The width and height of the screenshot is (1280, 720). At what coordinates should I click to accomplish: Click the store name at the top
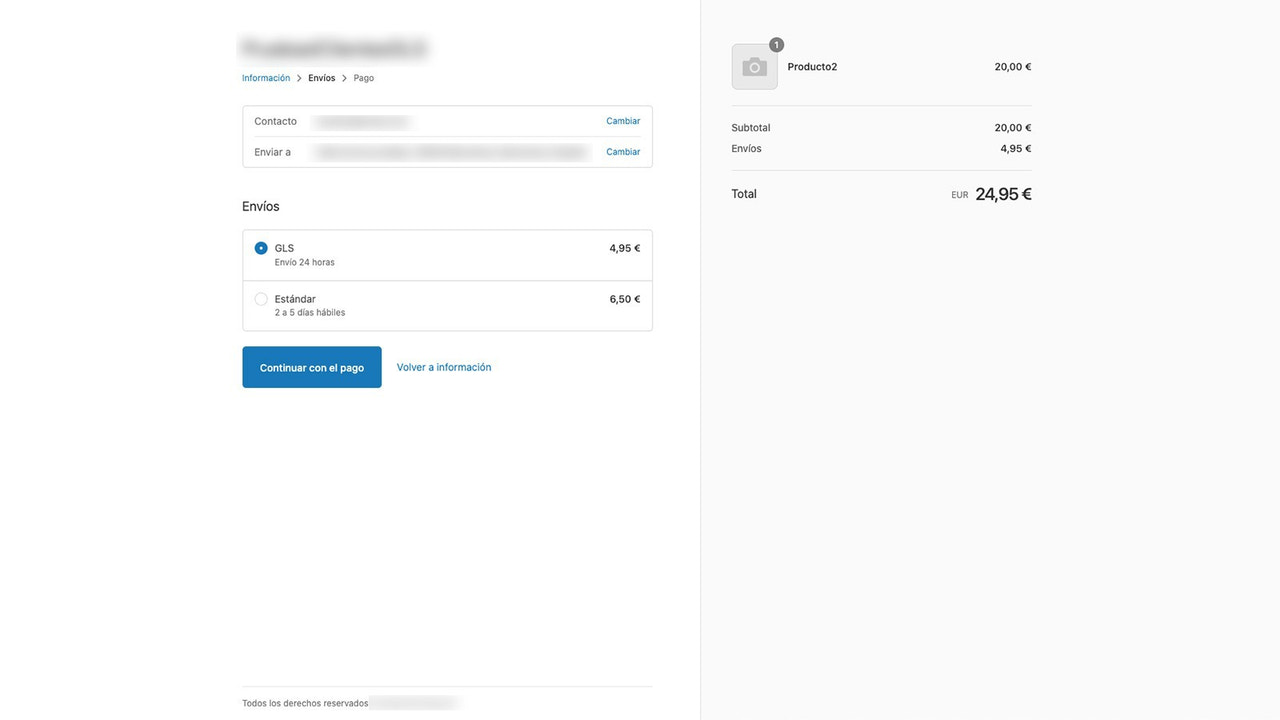tap(332, 47)
